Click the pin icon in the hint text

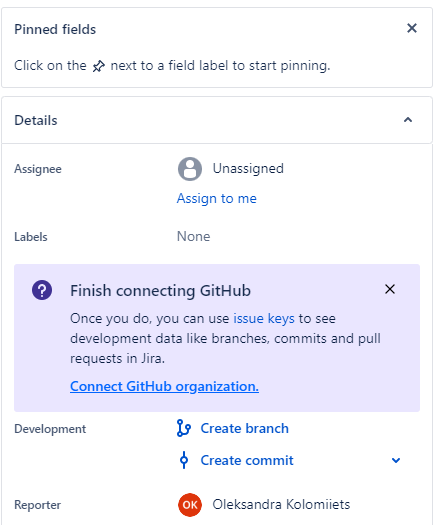tap(98, 66)
